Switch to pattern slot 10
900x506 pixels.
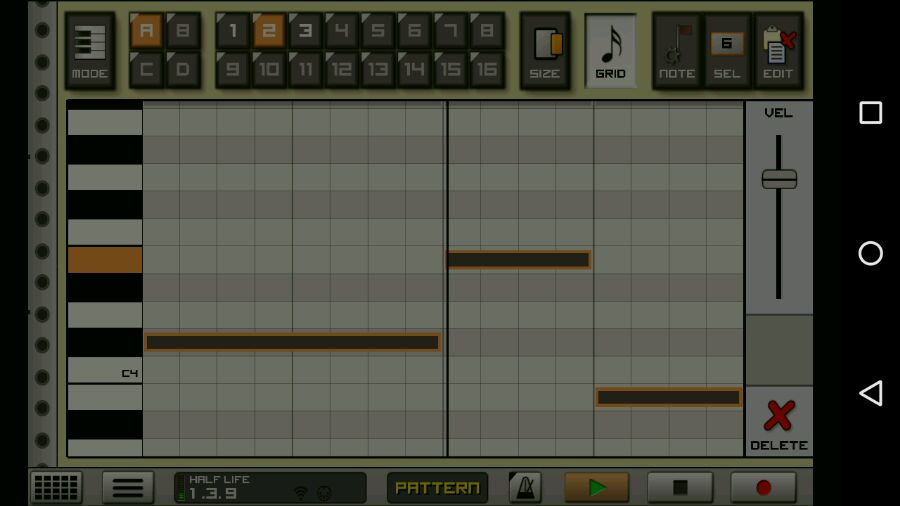pyautogui.click(x=269, y=69)
